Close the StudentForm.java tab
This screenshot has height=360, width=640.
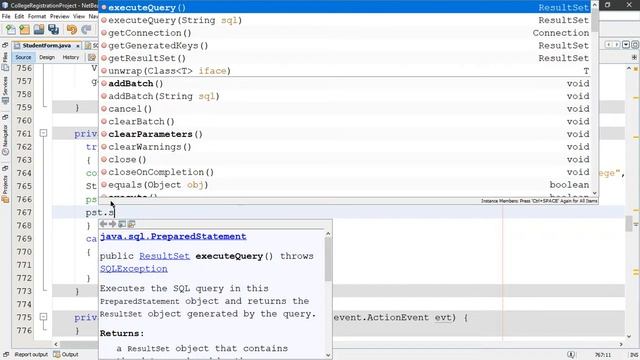(78, 46)
